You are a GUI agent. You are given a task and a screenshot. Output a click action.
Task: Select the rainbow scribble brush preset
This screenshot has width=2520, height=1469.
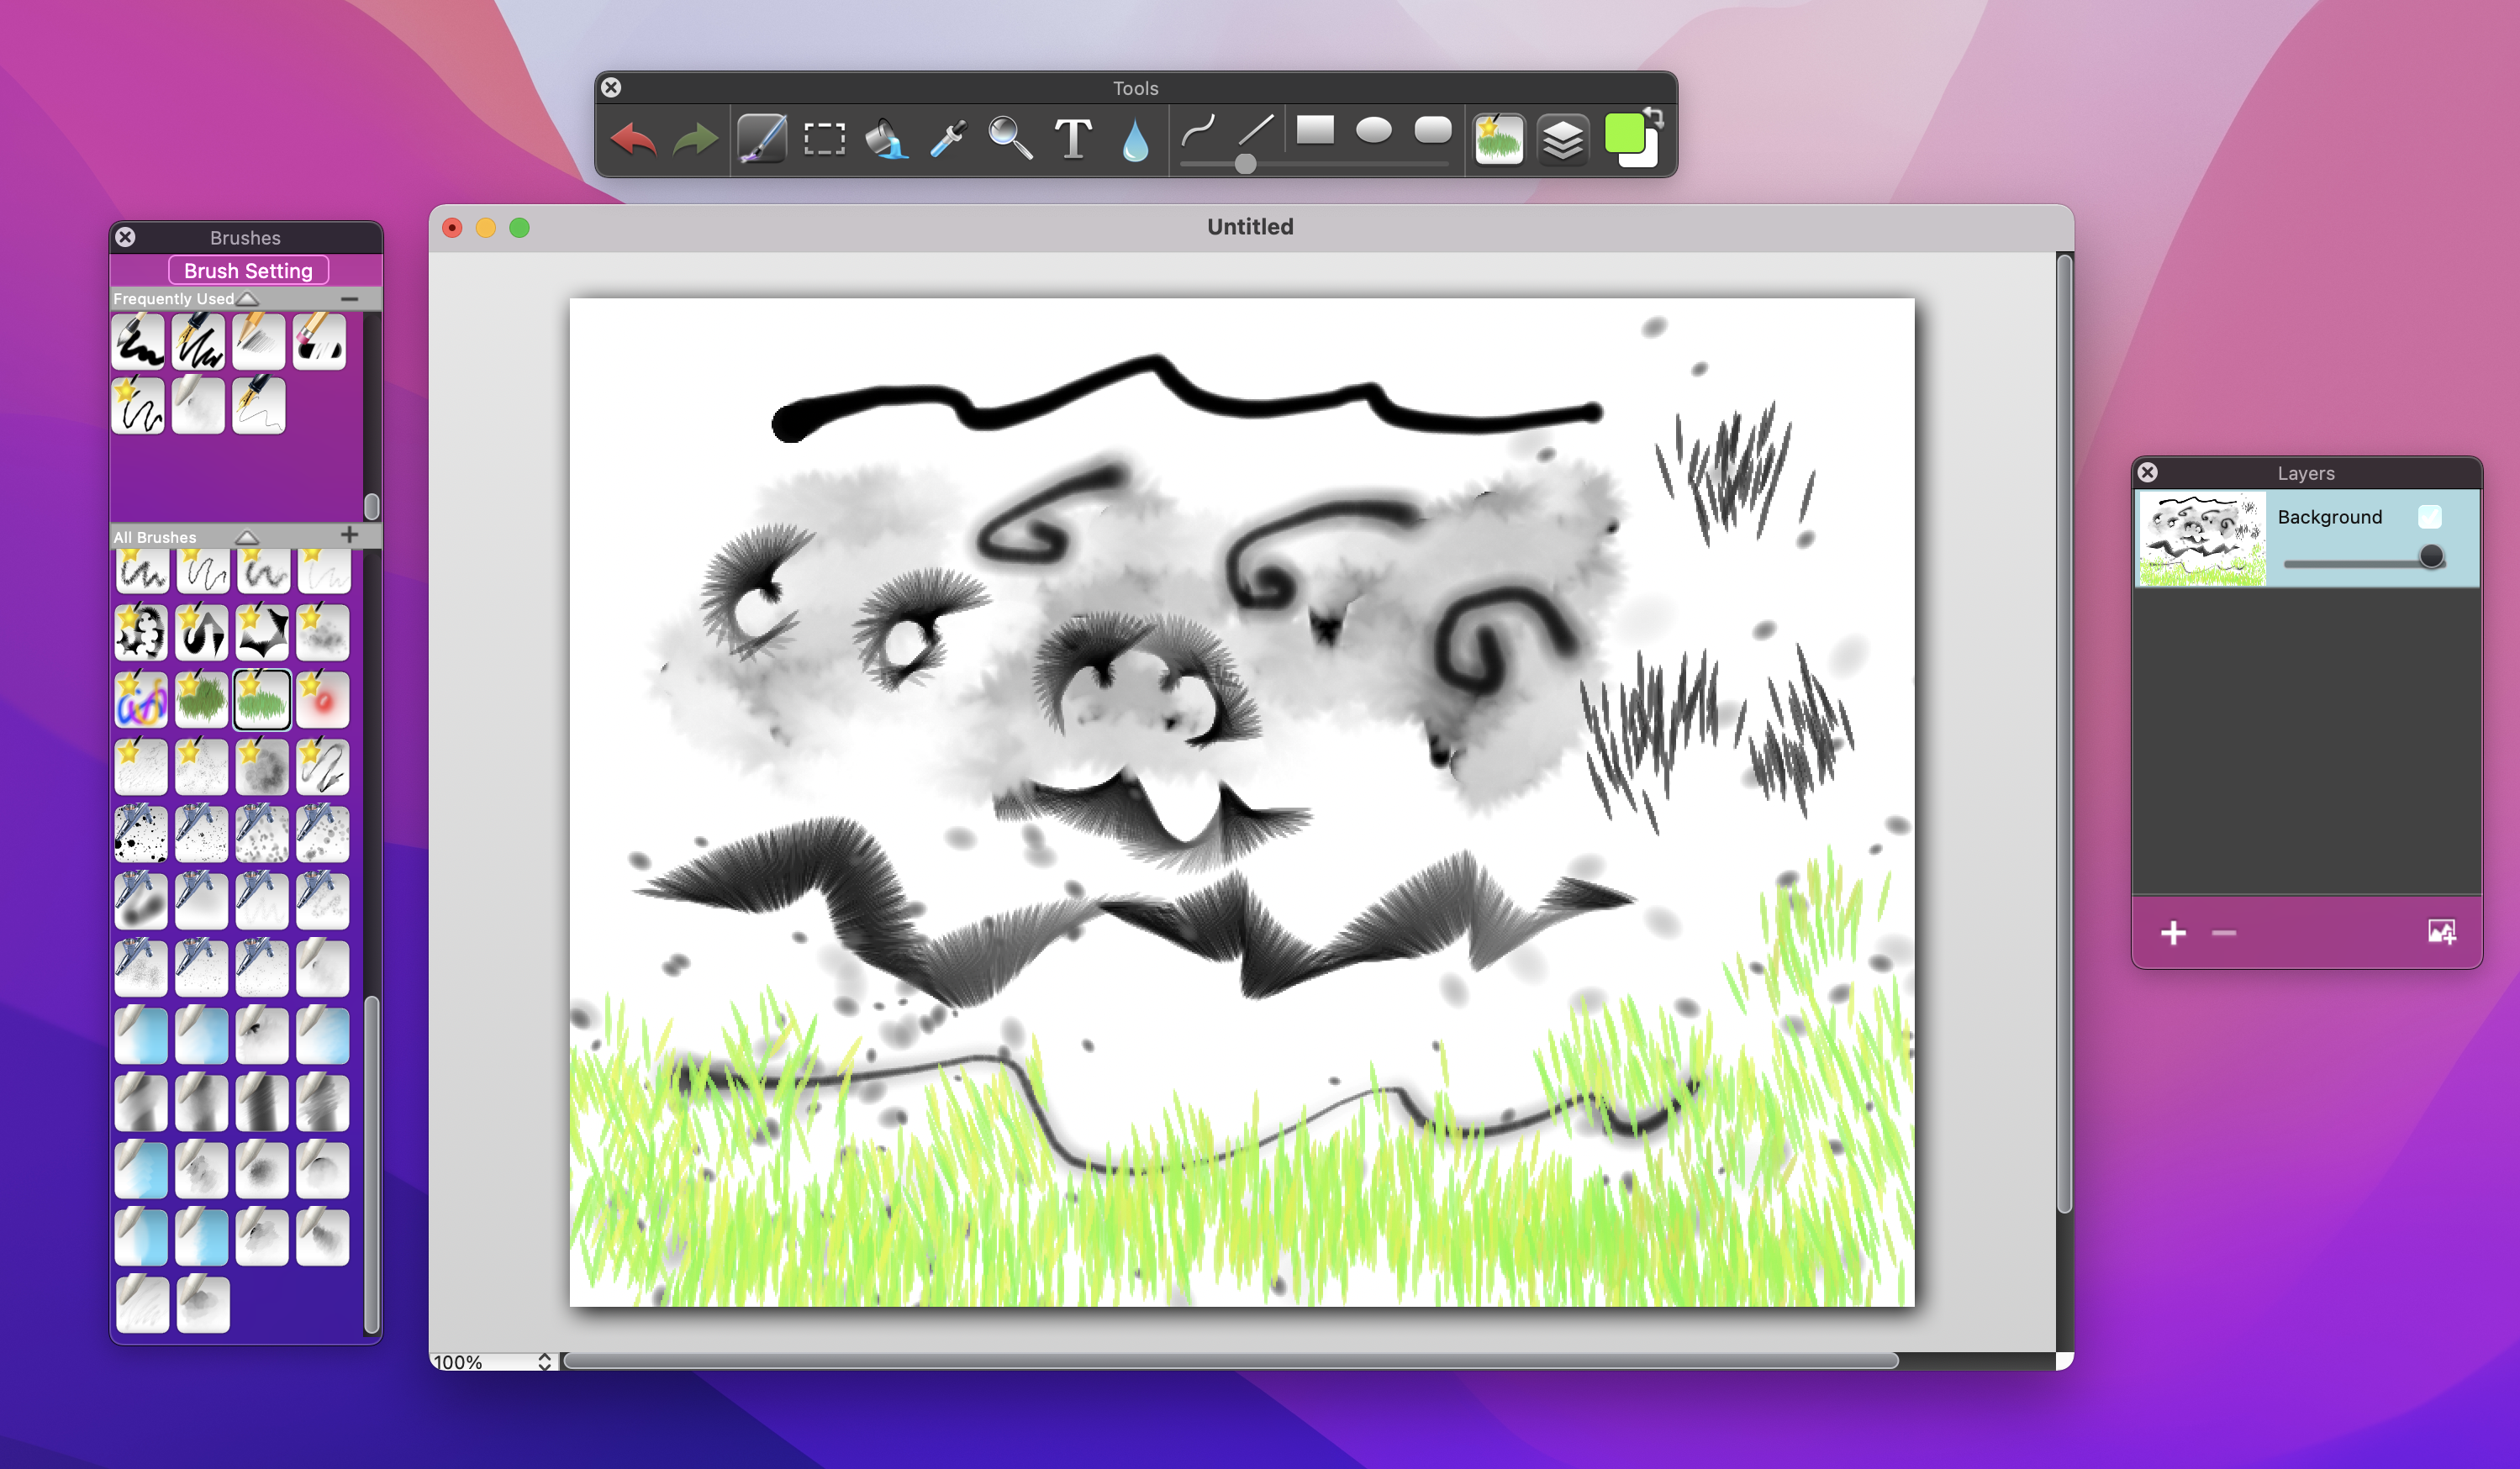tap(141, 699)
